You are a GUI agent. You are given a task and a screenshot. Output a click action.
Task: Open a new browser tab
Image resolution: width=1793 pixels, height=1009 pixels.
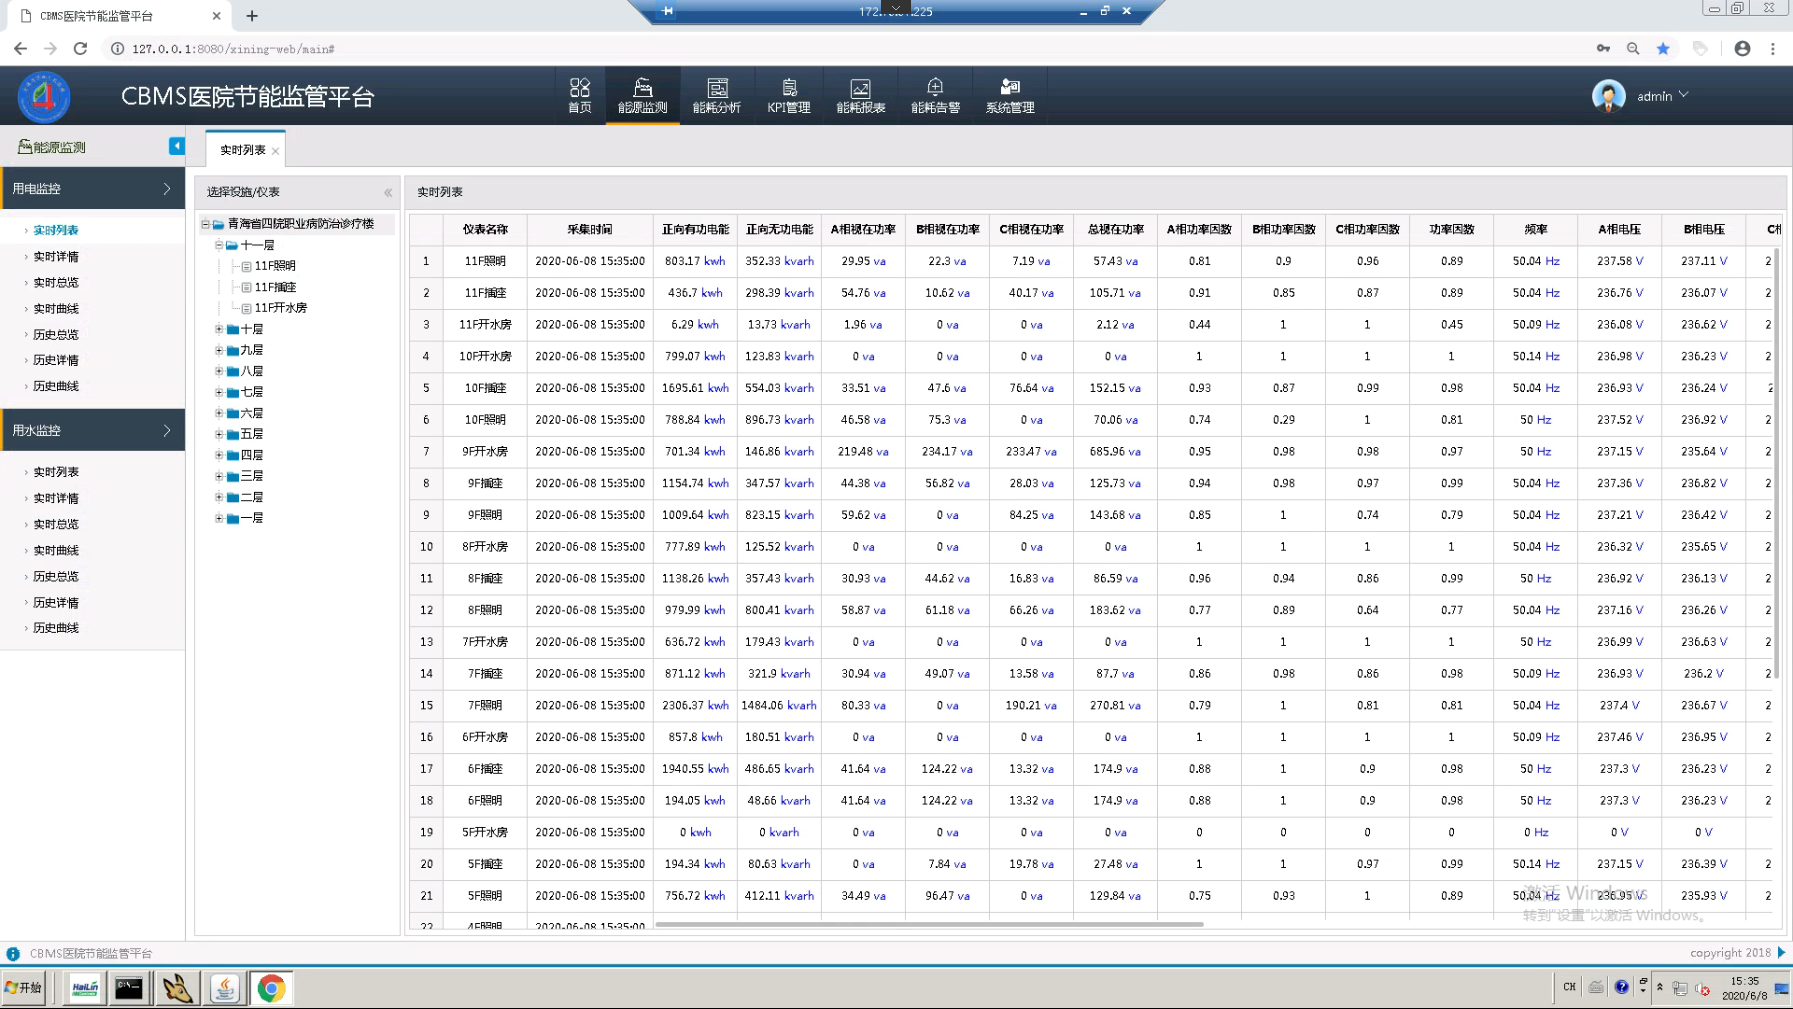(252, 16)
